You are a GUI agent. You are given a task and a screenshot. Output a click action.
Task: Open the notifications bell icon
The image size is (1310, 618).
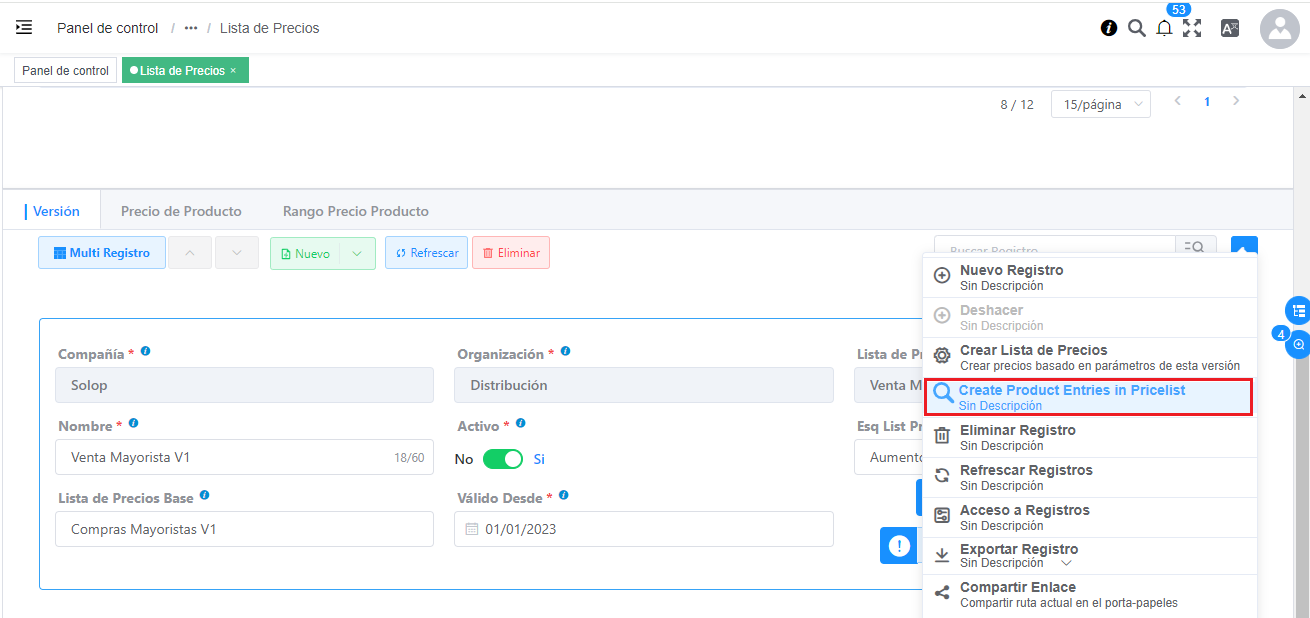[x=1164, y=28]
